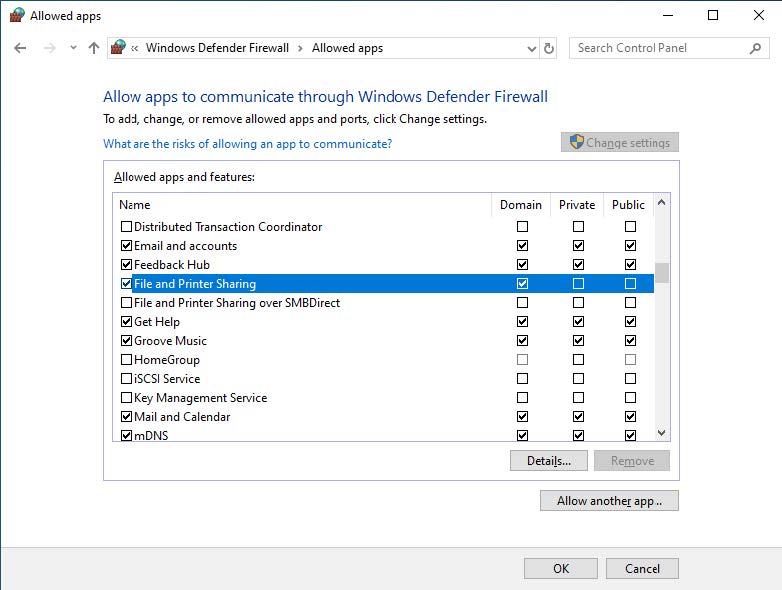Click the Domain column header

click(521, 205)
